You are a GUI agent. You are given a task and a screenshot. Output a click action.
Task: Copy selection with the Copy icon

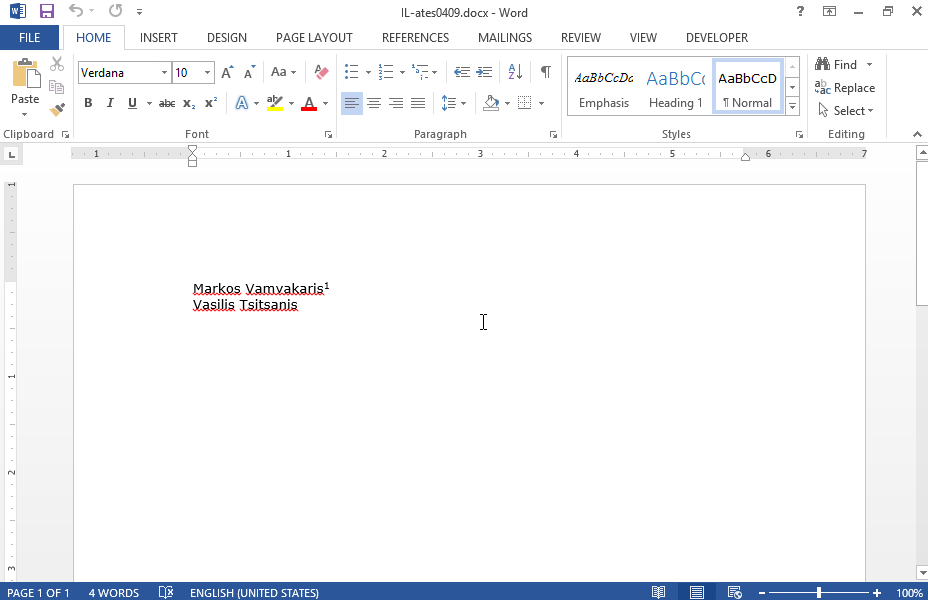[57, 87]
